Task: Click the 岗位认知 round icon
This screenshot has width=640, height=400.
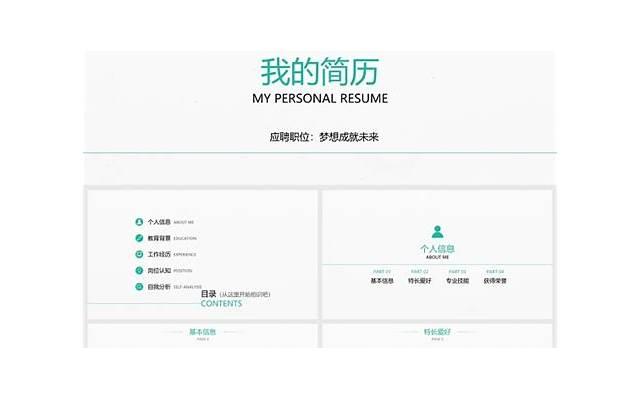Action: (139, 270)
